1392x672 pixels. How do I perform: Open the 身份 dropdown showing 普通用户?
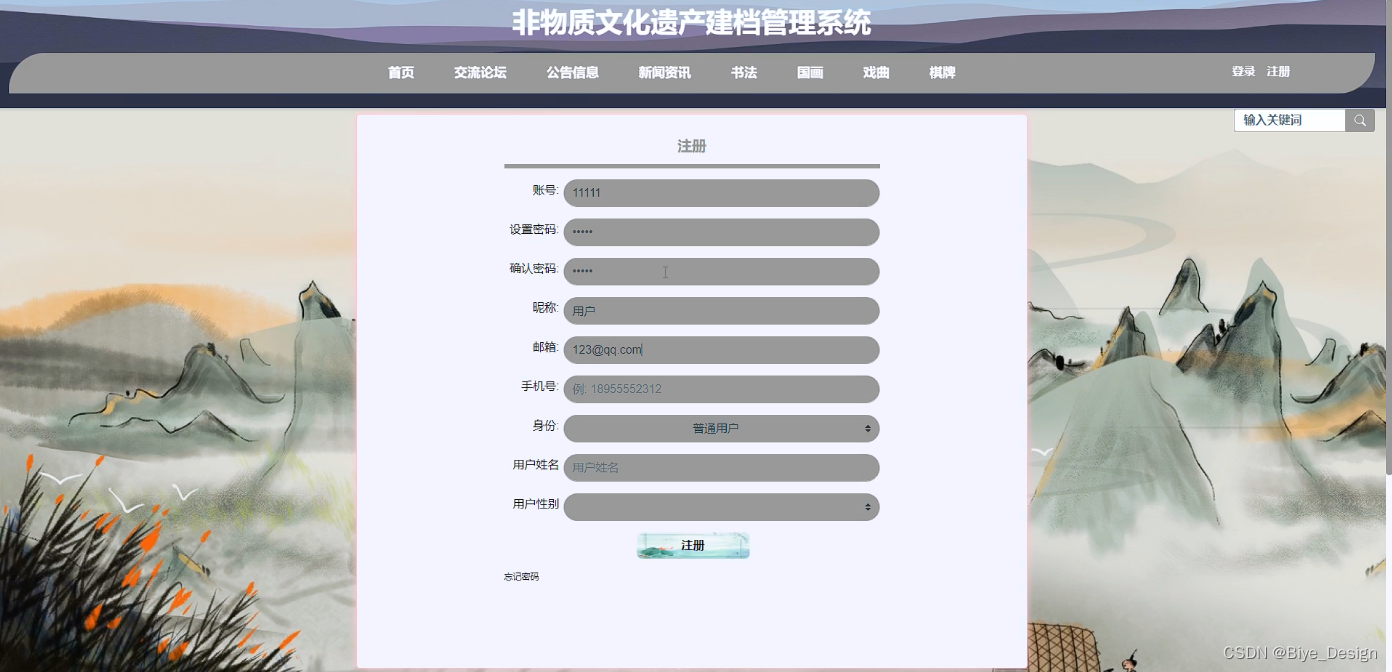pos(721,428)
